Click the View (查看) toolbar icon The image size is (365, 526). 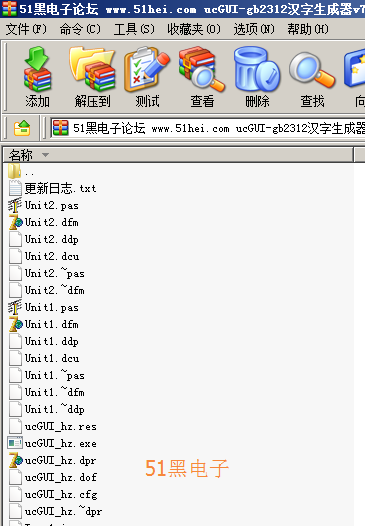tap(202, 76)
